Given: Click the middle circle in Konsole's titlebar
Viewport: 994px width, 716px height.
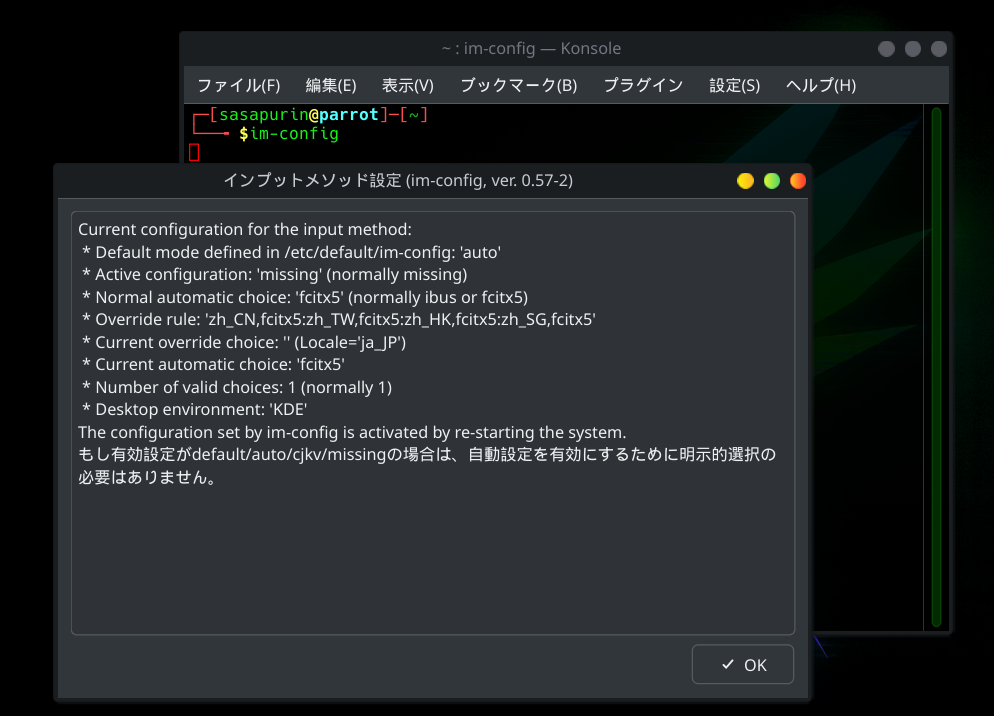Looking at the screenshot, I should coord(912,48).
